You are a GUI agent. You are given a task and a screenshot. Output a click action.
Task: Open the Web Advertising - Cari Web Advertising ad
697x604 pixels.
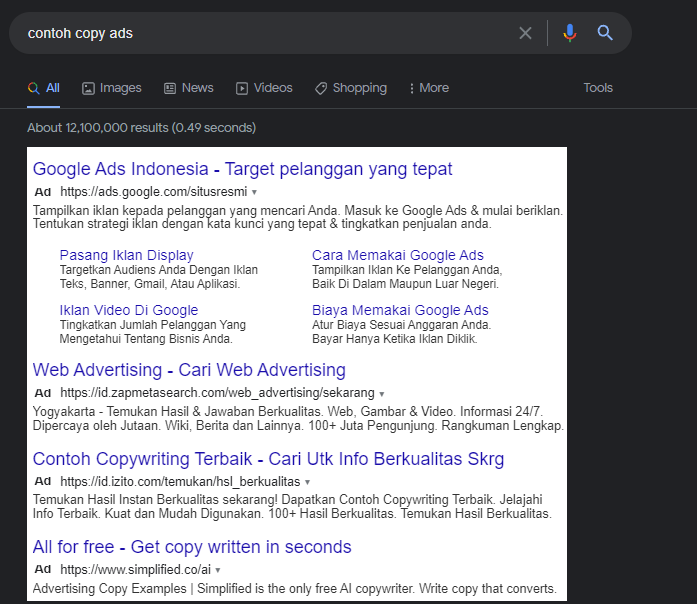pyautogui.click(x=189, y=370)
